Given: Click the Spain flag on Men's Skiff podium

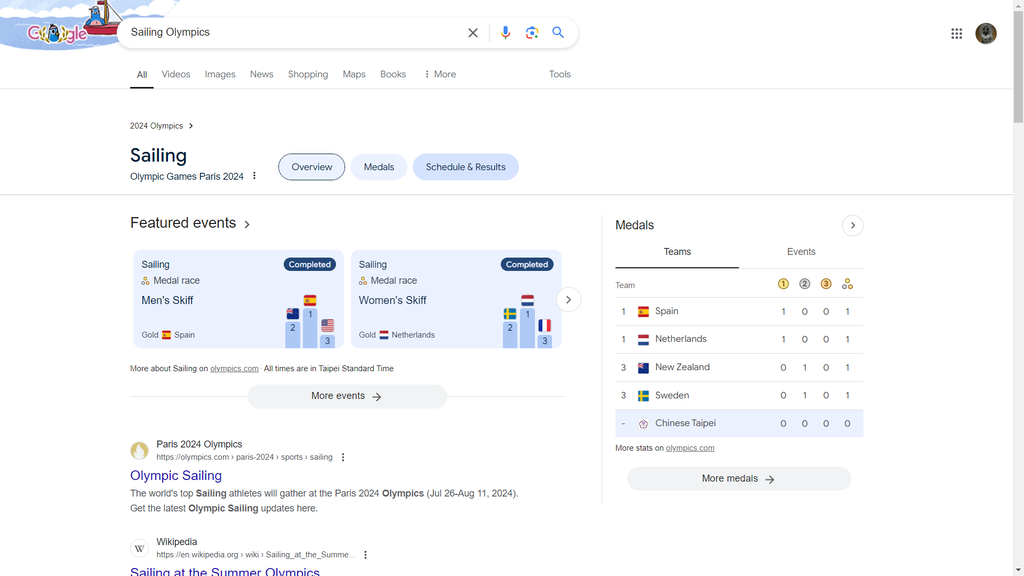Looking at the screenshot, I should click(x=310, y=300).
